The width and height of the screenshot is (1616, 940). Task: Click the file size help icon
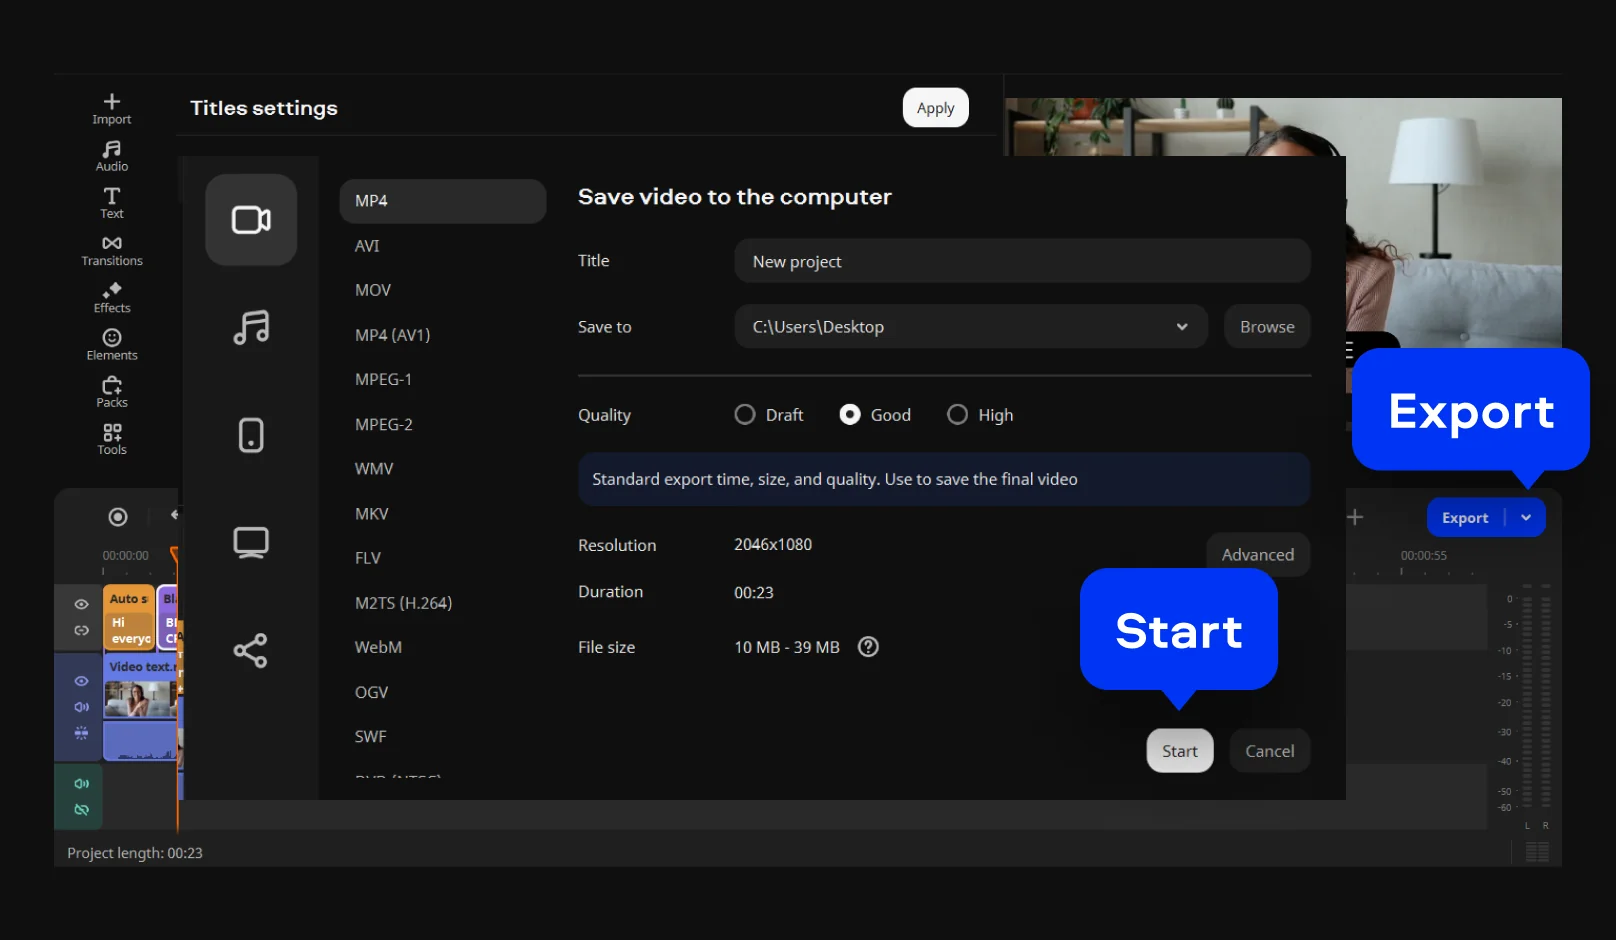[x=868, y=647]
